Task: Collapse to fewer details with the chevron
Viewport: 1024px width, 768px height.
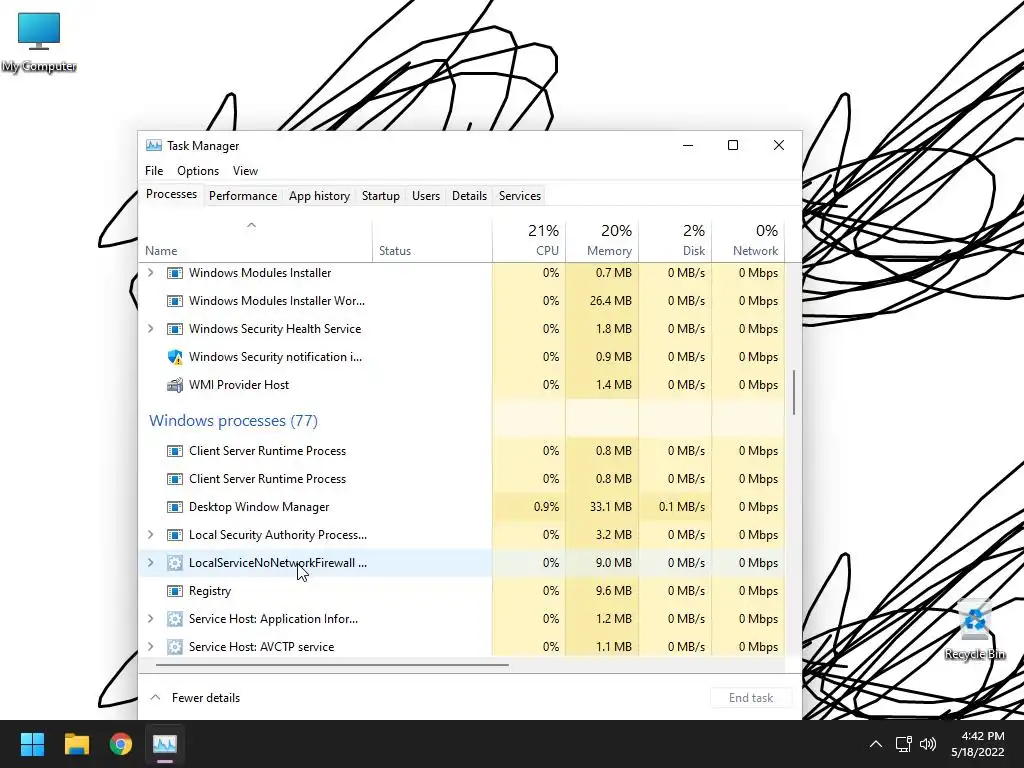Action: [x=155, y=698]
